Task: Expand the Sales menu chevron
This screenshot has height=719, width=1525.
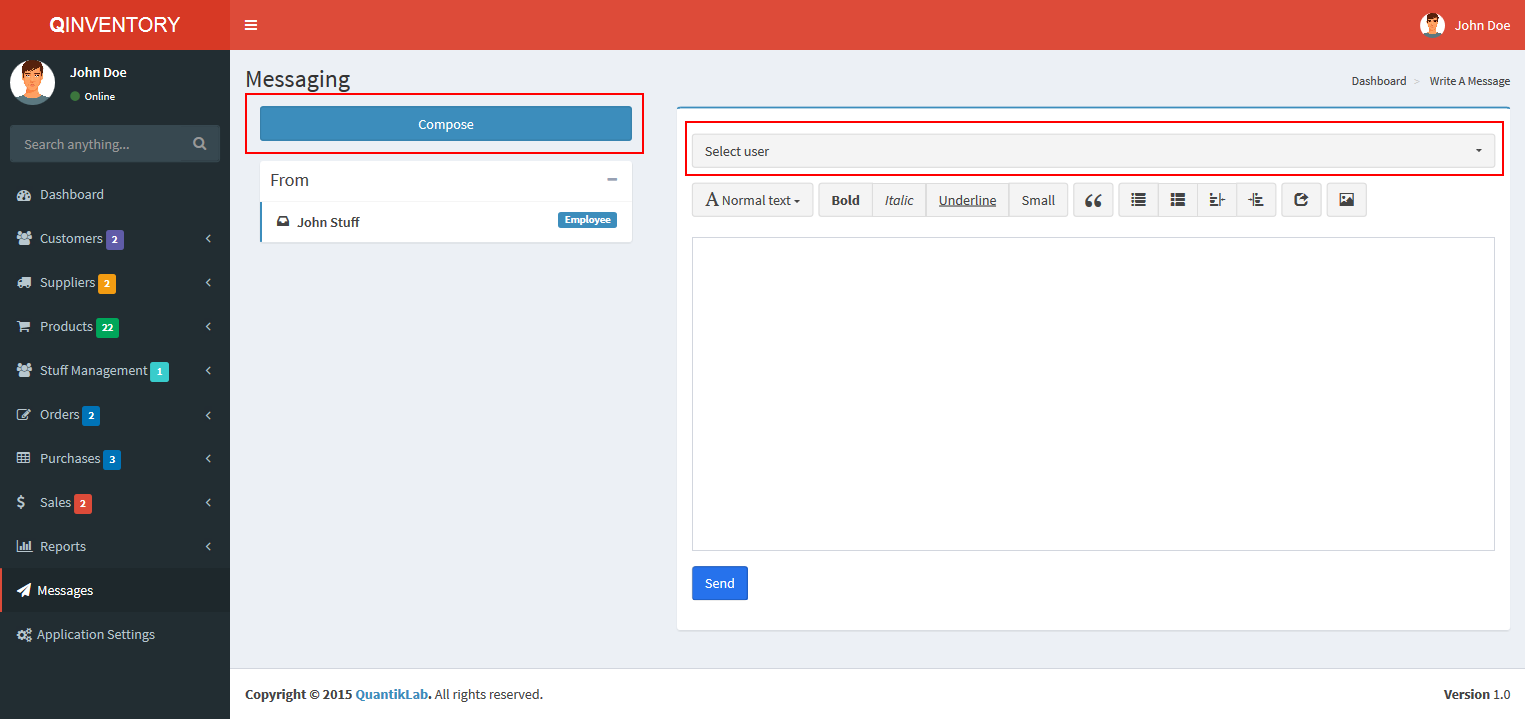Action: pyautogui.click(x=208, y=503)
